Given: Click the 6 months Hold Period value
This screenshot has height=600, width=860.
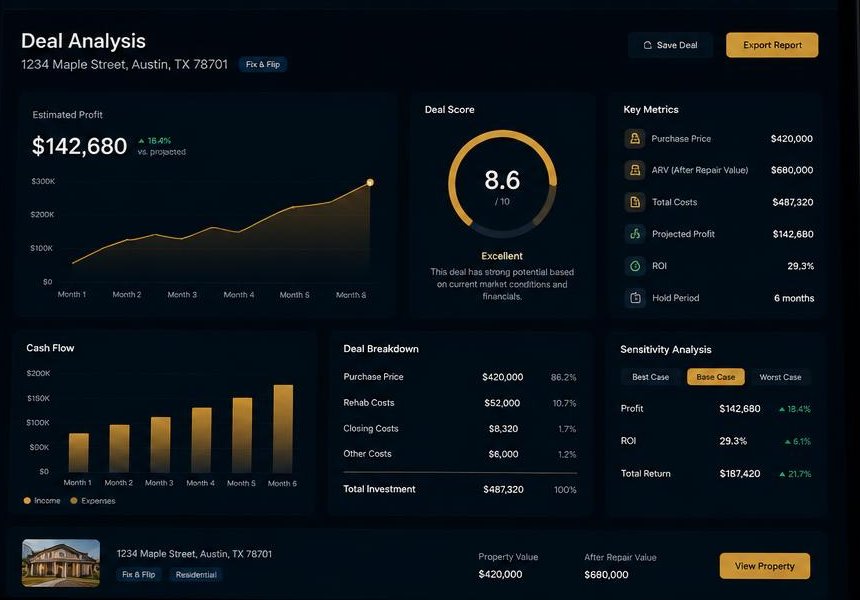Looking at the screenshot, I should coord(794,298).
